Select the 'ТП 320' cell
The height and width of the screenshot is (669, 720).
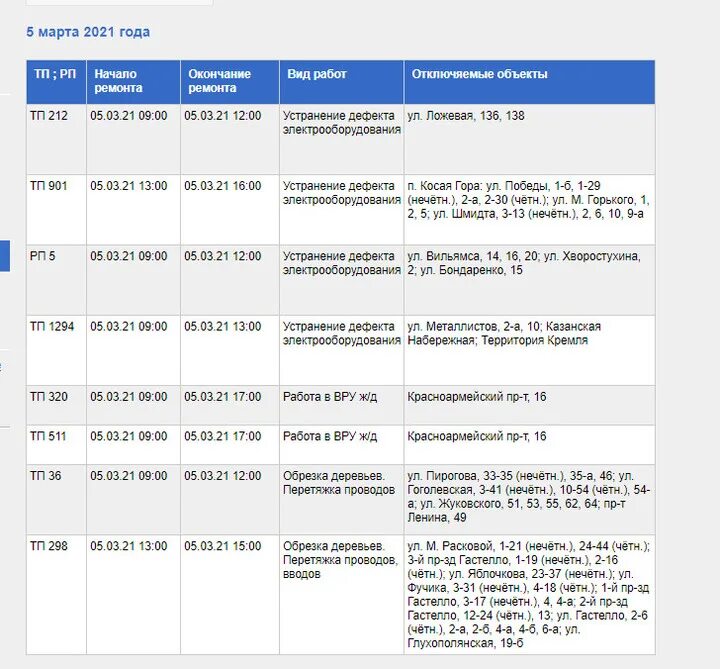(56, 405)
